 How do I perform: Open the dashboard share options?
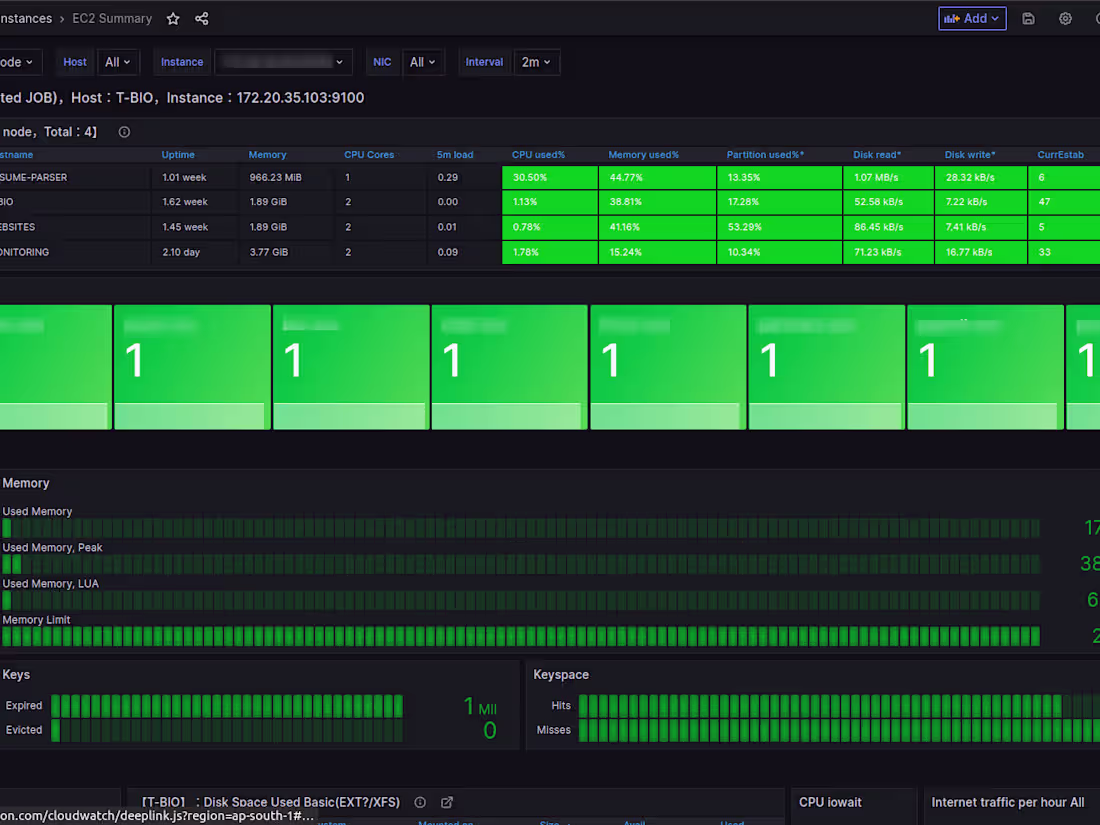(202, 18)
